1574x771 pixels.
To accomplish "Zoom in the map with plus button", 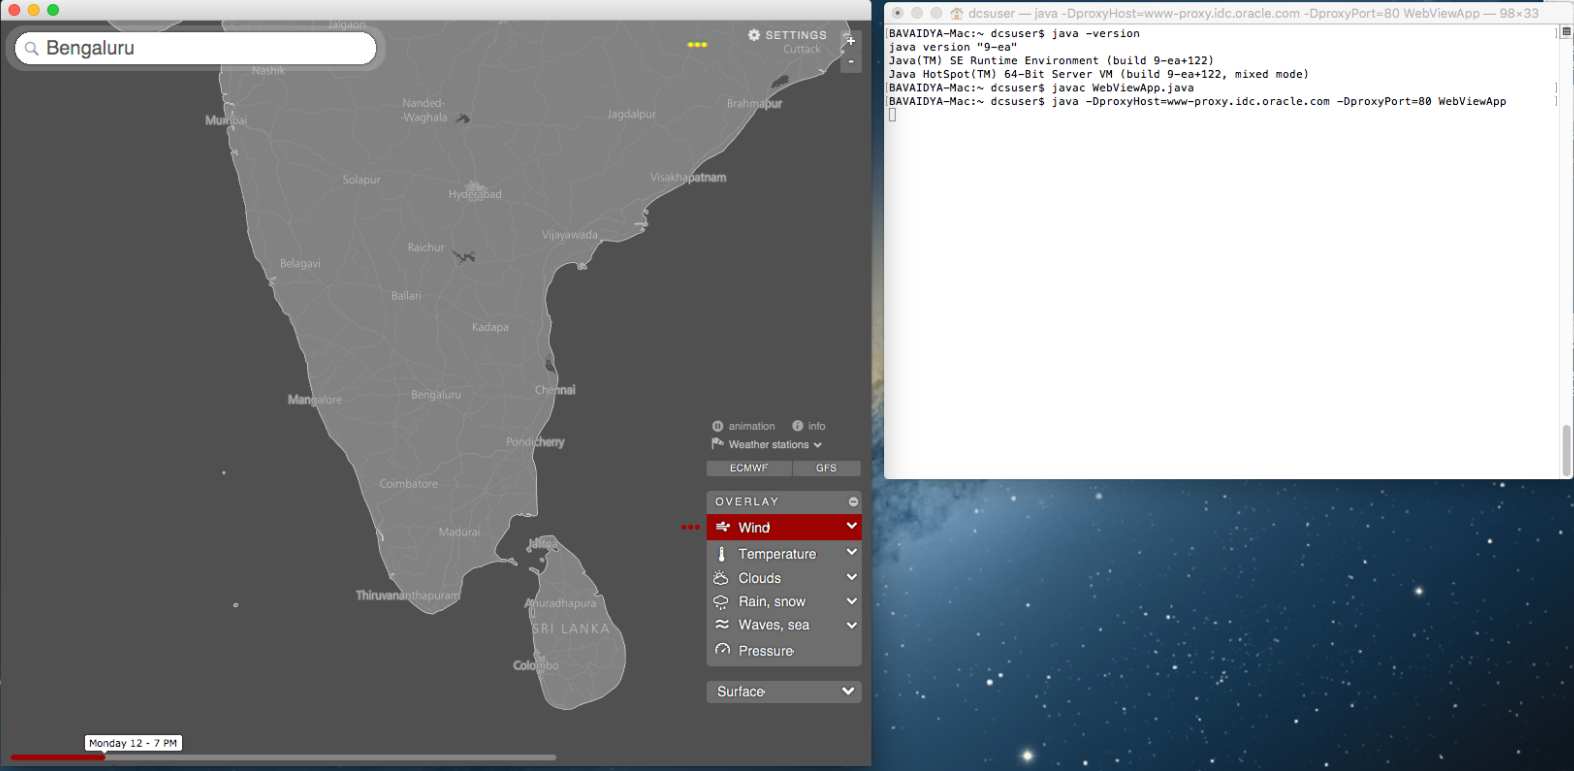I will tap(851, 41).
